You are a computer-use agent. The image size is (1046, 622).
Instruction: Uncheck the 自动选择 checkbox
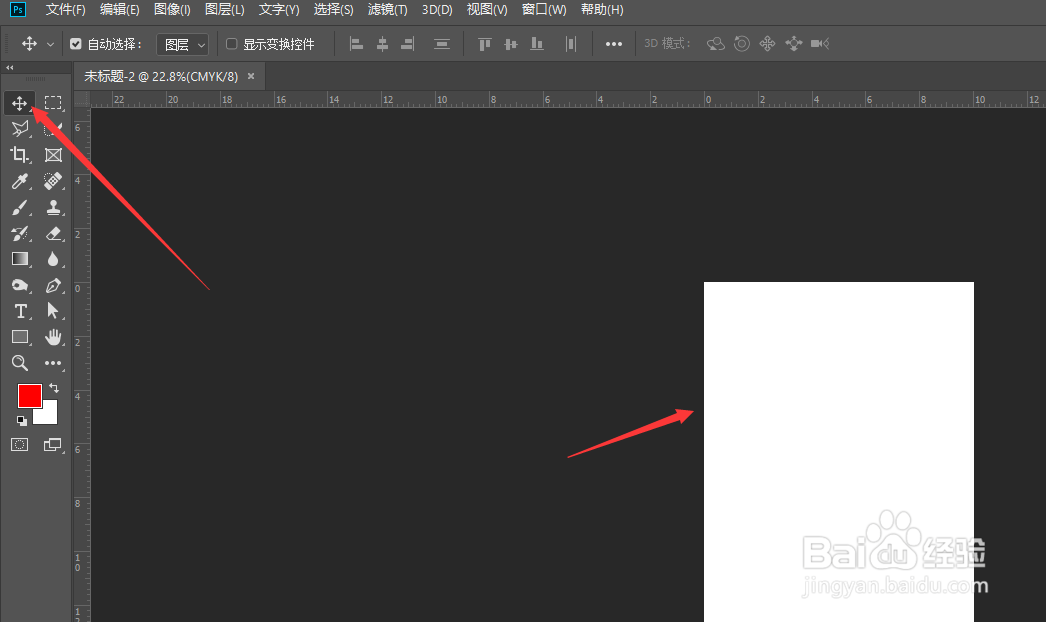click(75, 44)
